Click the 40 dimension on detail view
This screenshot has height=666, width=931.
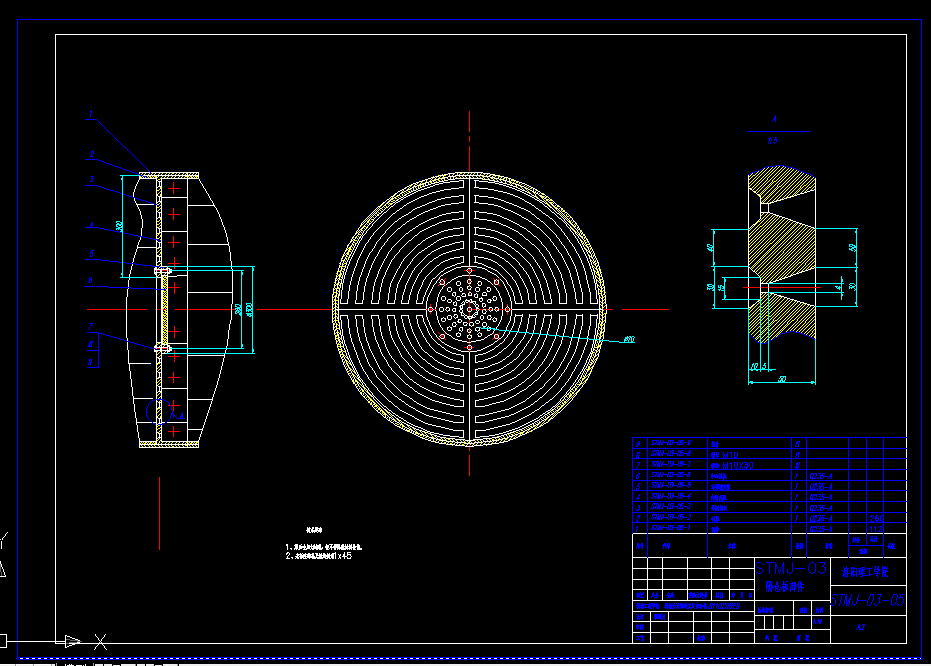[x=710, y=248]
